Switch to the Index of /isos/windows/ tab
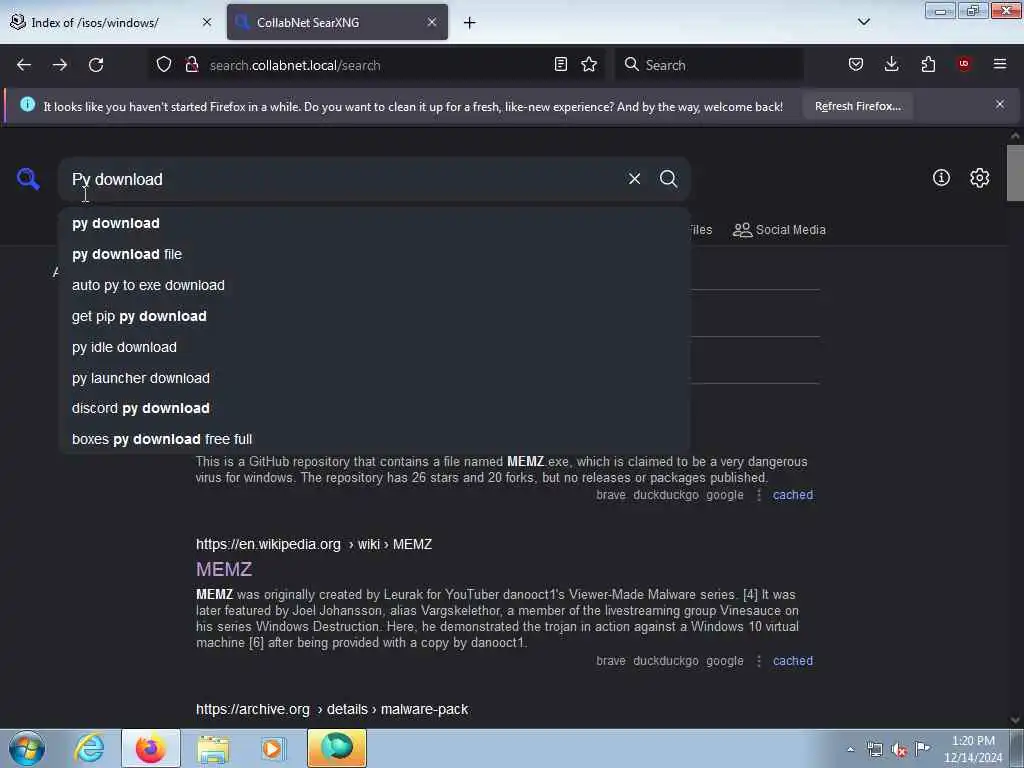The width and height of the screenshot is (1024, 768). coord(111,22)
